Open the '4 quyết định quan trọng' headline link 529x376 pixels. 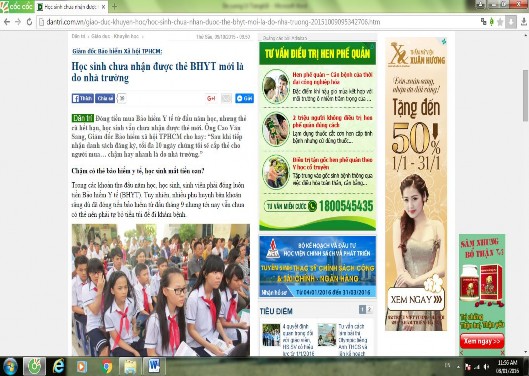(299, 340)
